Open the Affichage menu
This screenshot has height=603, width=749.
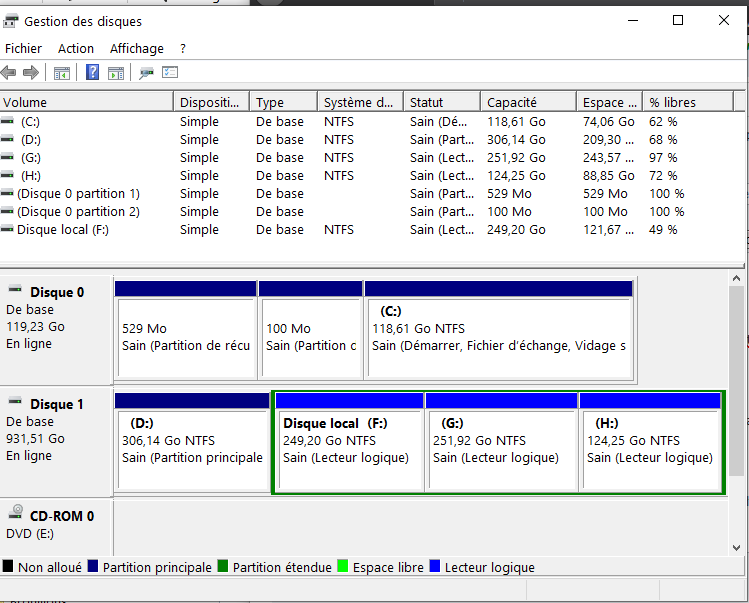click(137, 48)
